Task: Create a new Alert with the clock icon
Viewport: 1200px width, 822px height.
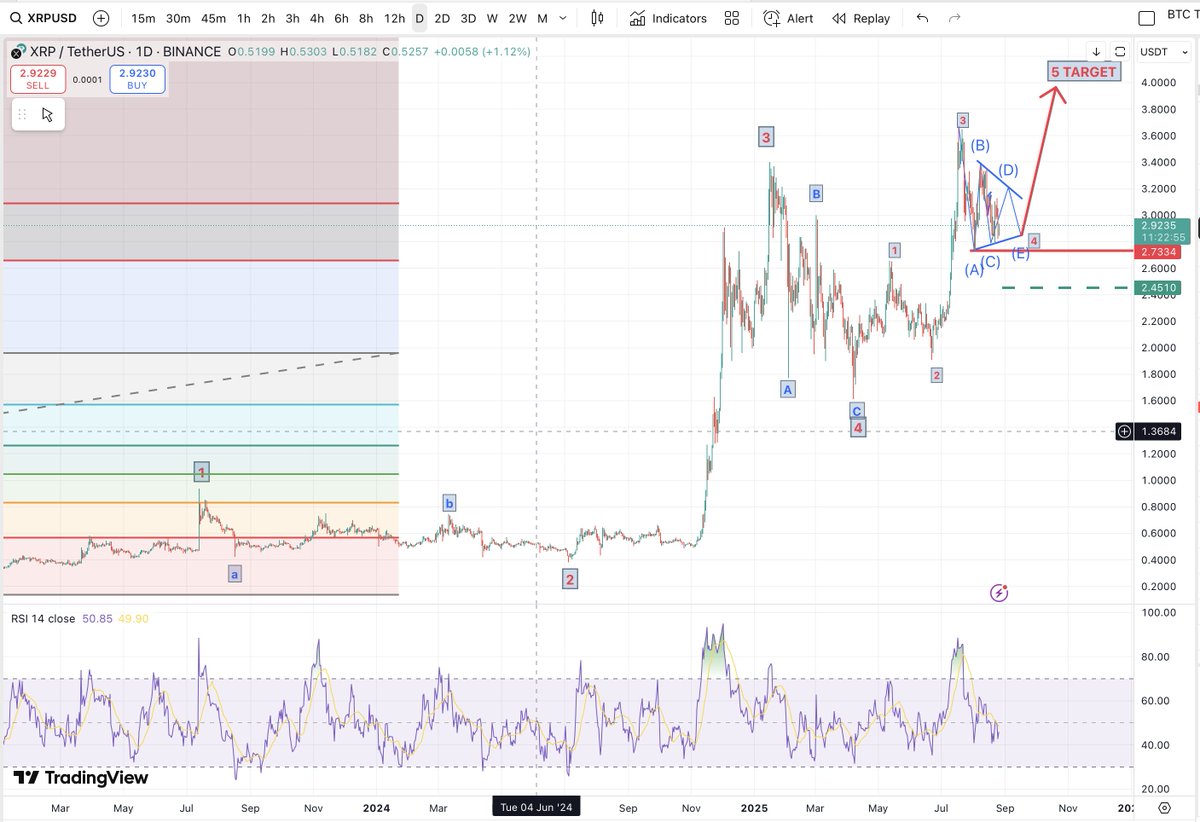Action: [787, 18]
